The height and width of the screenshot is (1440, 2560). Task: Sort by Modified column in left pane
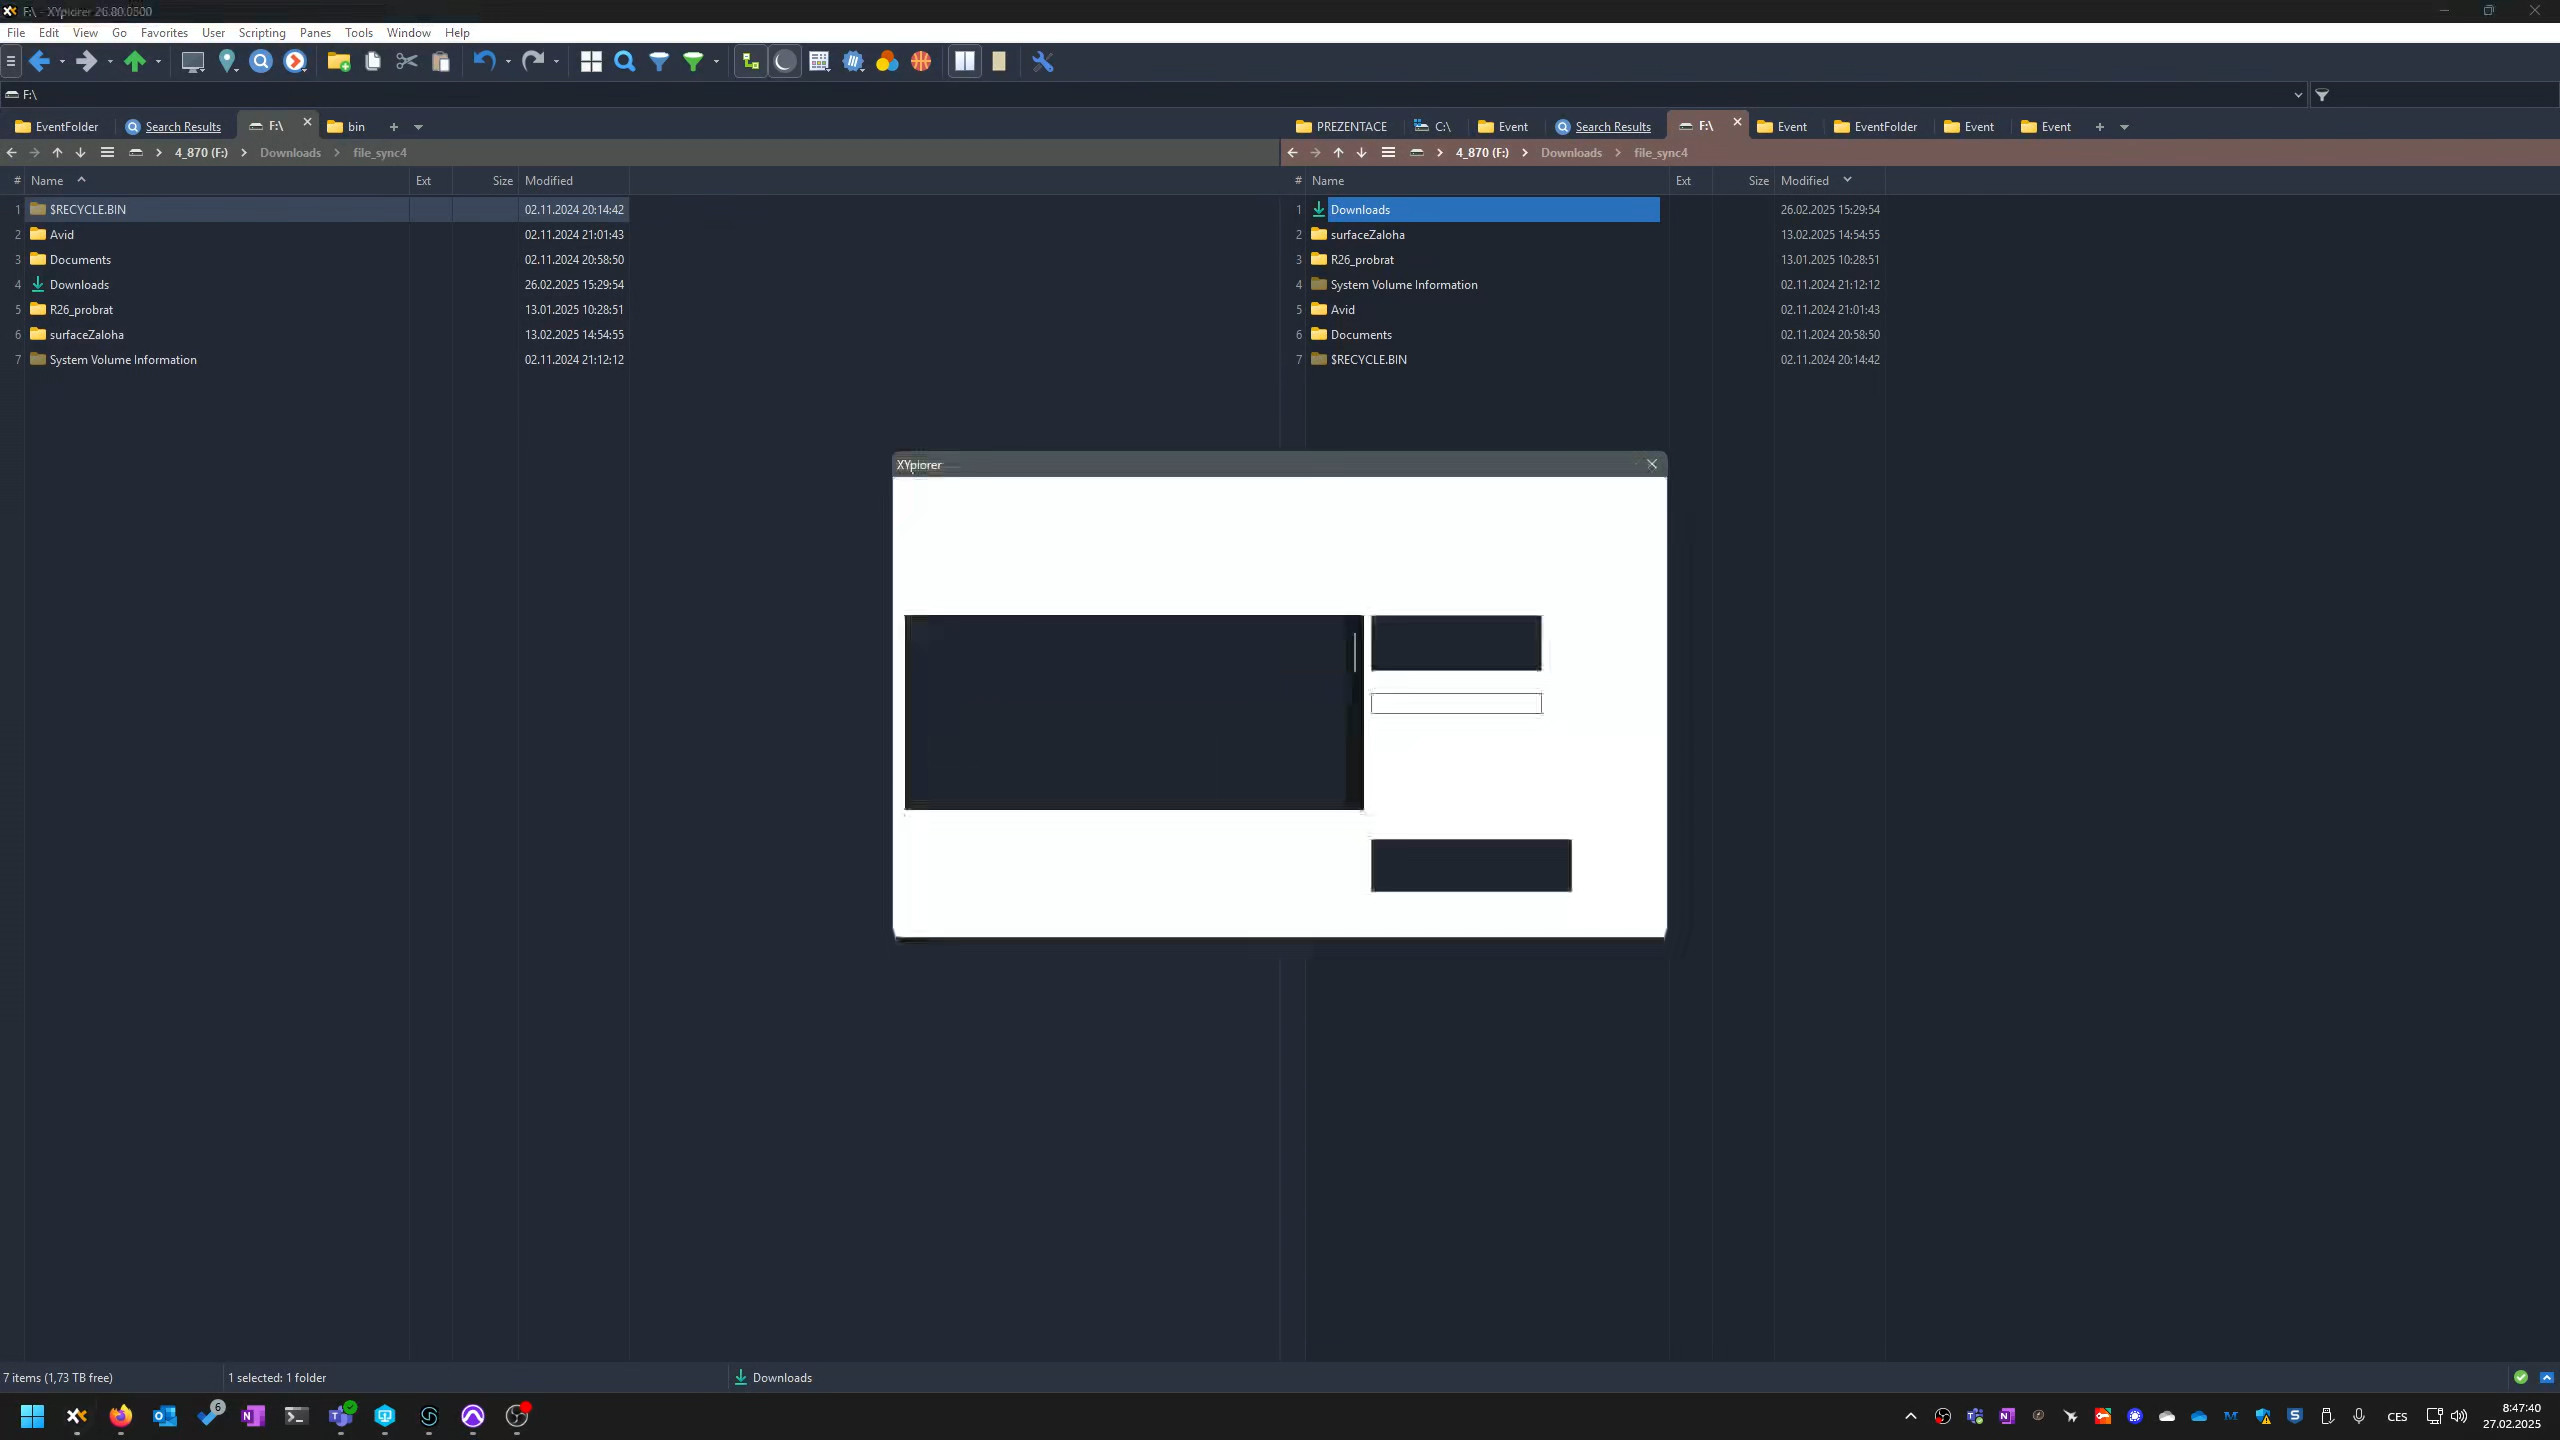(x=549, y=181)
